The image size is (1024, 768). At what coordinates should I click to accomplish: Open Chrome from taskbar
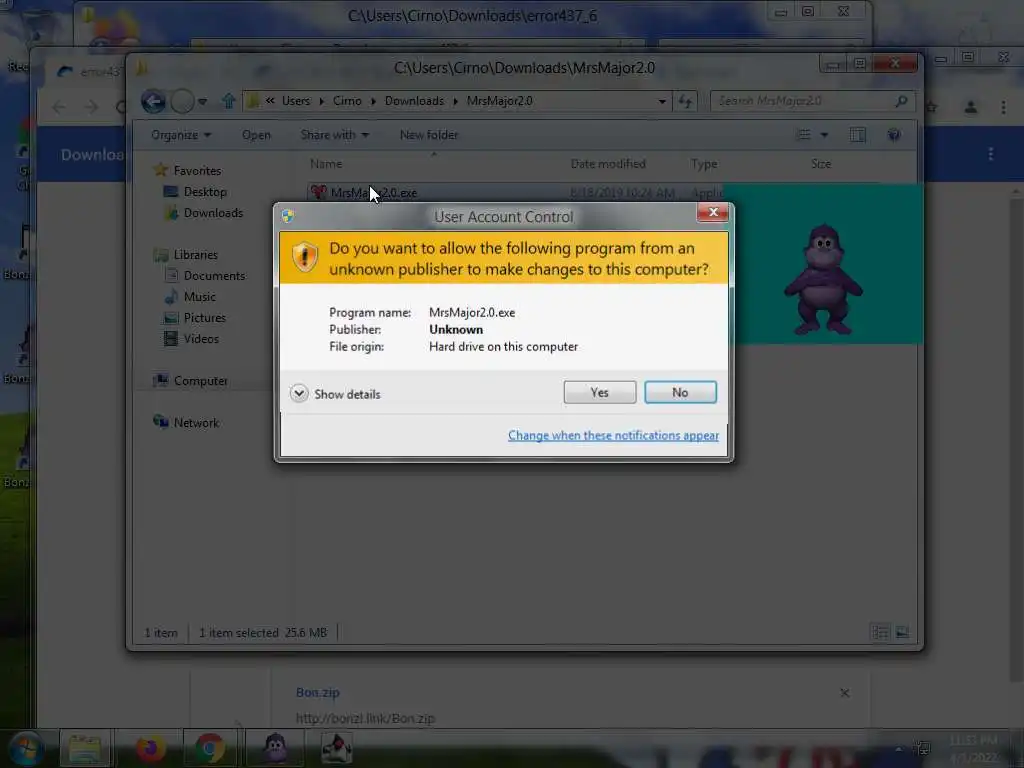click(210, 749)
